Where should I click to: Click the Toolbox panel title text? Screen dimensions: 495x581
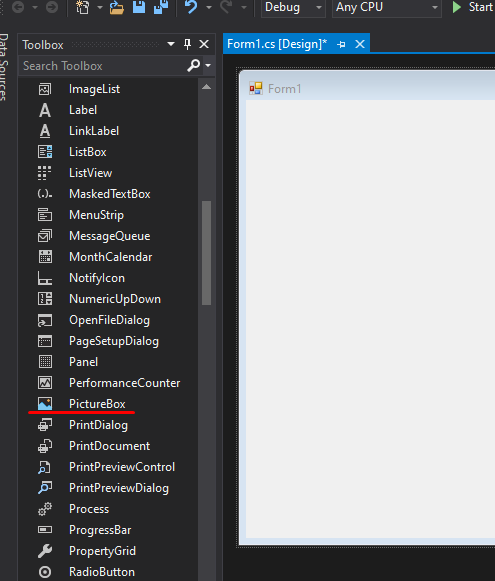pyautogui.click(x=43, y=45)
